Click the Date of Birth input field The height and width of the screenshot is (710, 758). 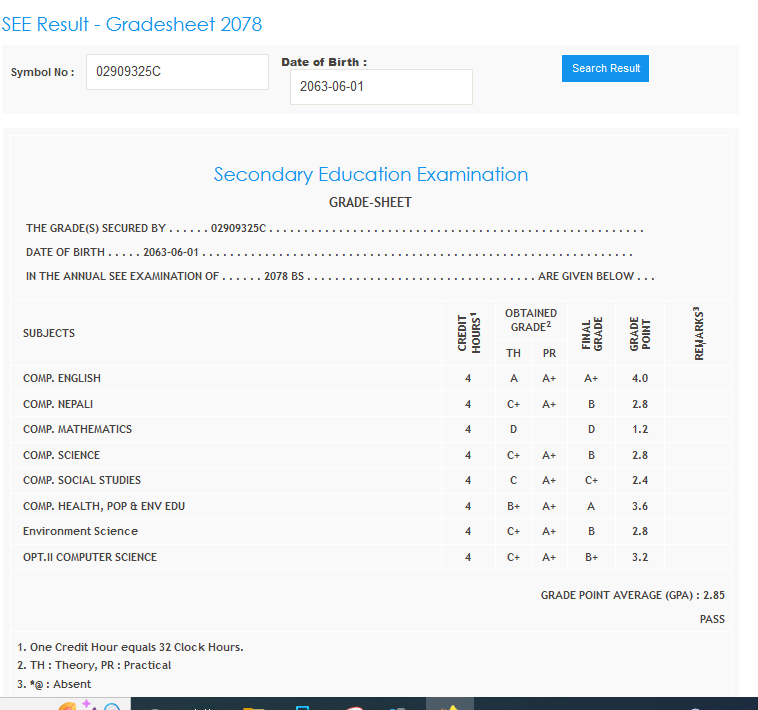tap(381, 87)
